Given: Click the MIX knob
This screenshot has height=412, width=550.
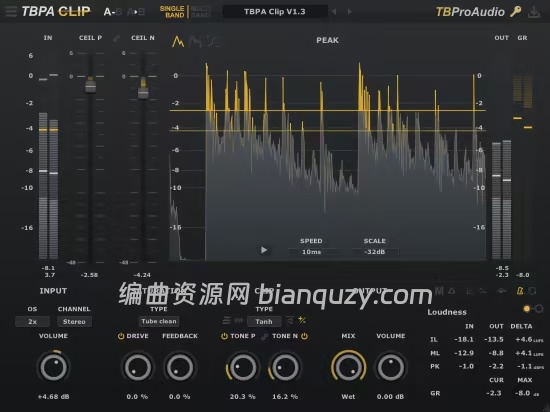Looking at the screenshot, I should (348, 367).
